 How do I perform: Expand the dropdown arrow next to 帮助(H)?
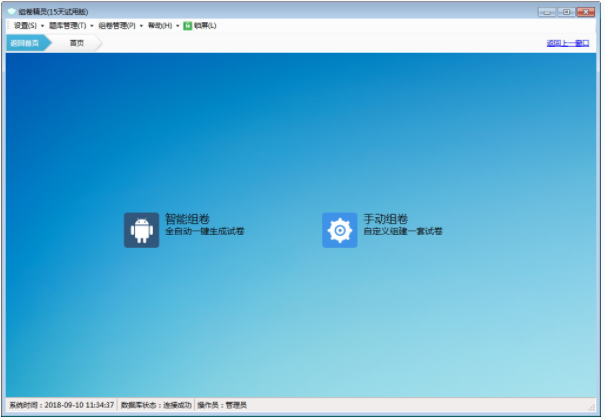click(177, 26)
